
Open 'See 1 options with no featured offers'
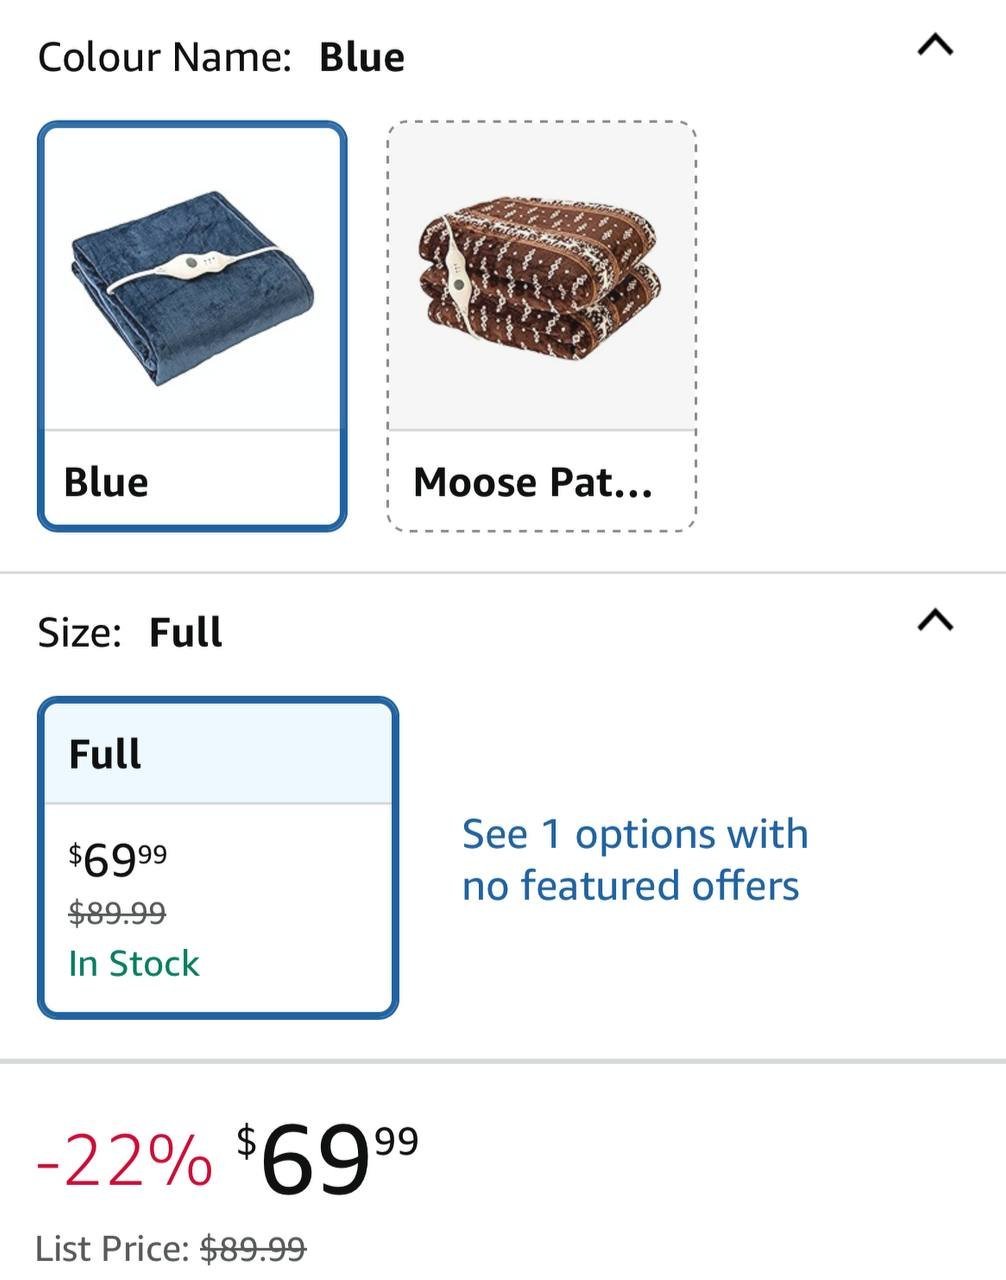[x=634, y=859]
